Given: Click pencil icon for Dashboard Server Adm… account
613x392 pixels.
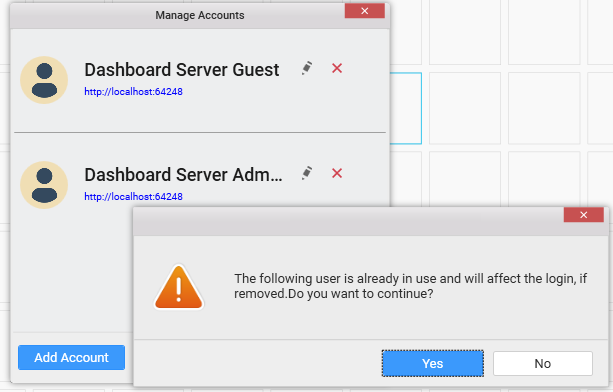Looking at the screenshot, I should pos(307,173).
